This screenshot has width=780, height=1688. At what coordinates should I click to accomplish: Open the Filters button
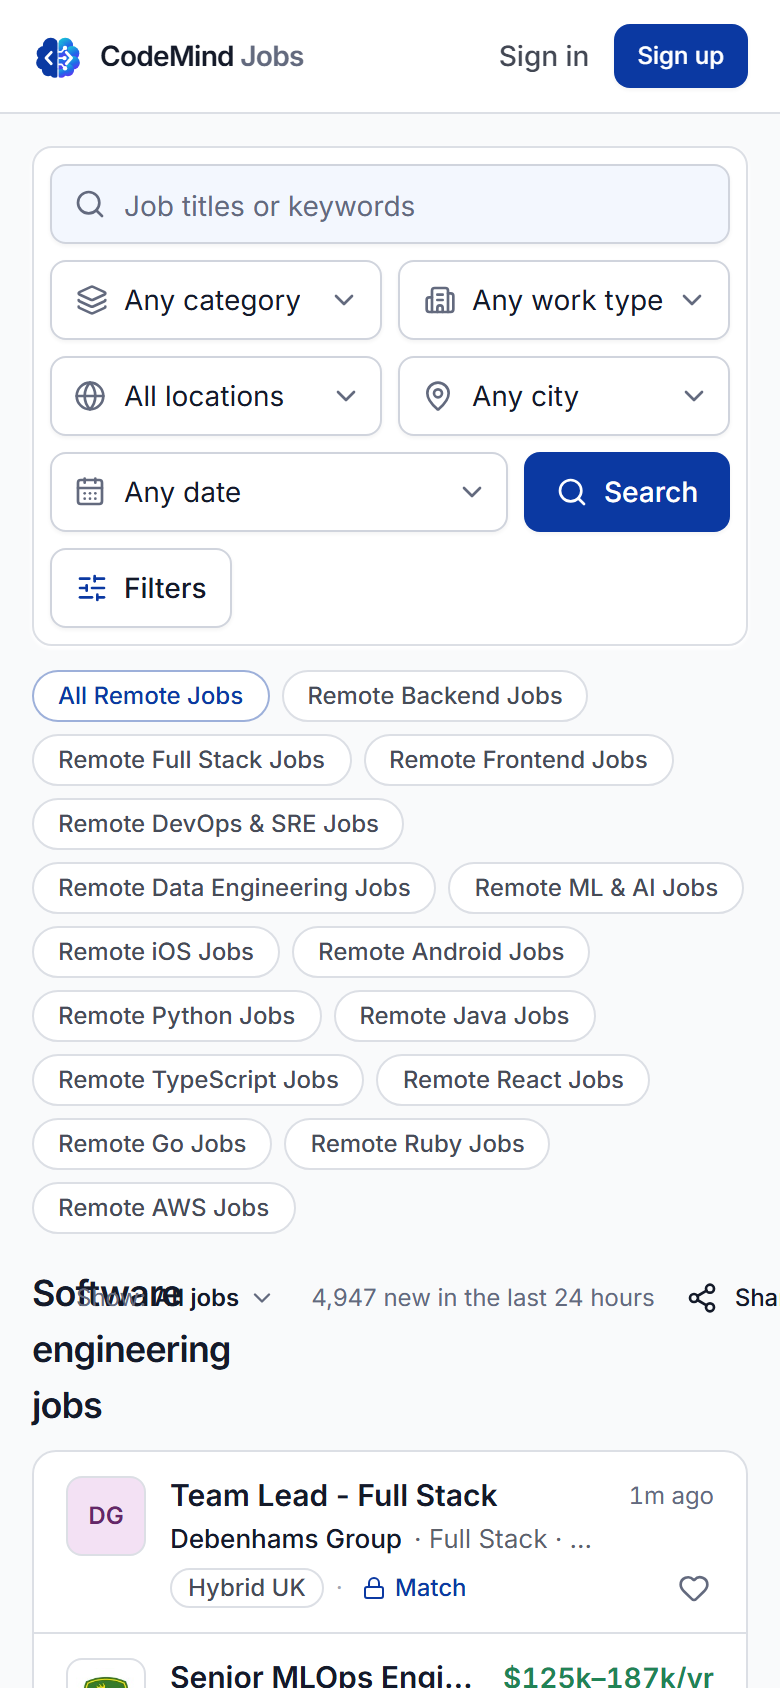141,588
